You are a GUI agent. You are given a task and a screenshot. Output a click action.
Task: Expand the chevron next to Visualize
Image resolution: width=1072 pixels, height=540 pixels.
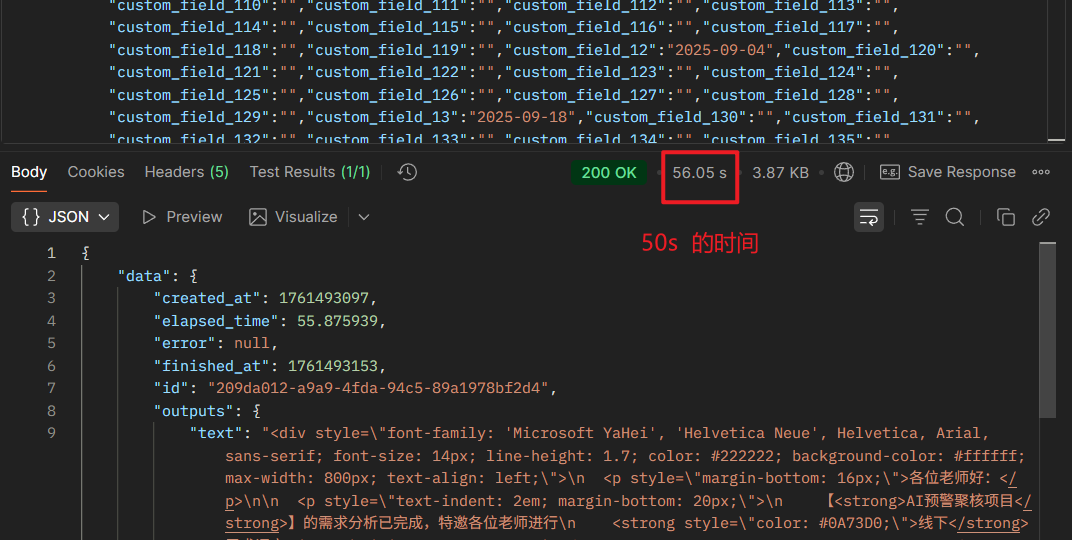pos(364,217)
